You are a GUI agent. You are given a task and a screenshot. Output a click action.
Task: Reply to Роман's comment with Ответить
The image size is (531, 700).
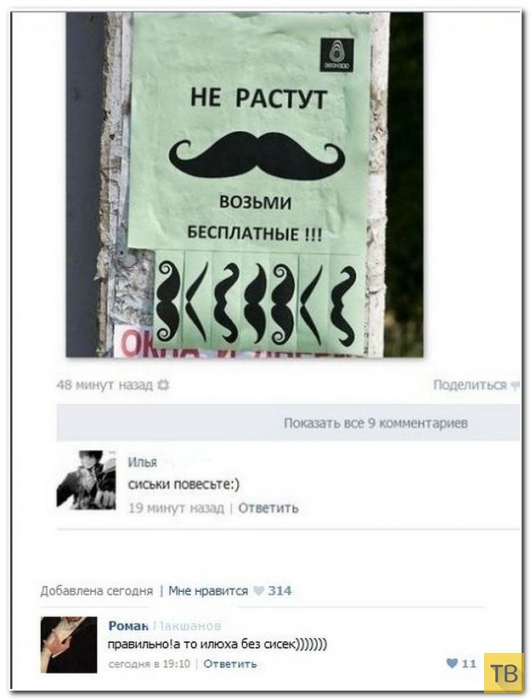(x=230, y=664)
